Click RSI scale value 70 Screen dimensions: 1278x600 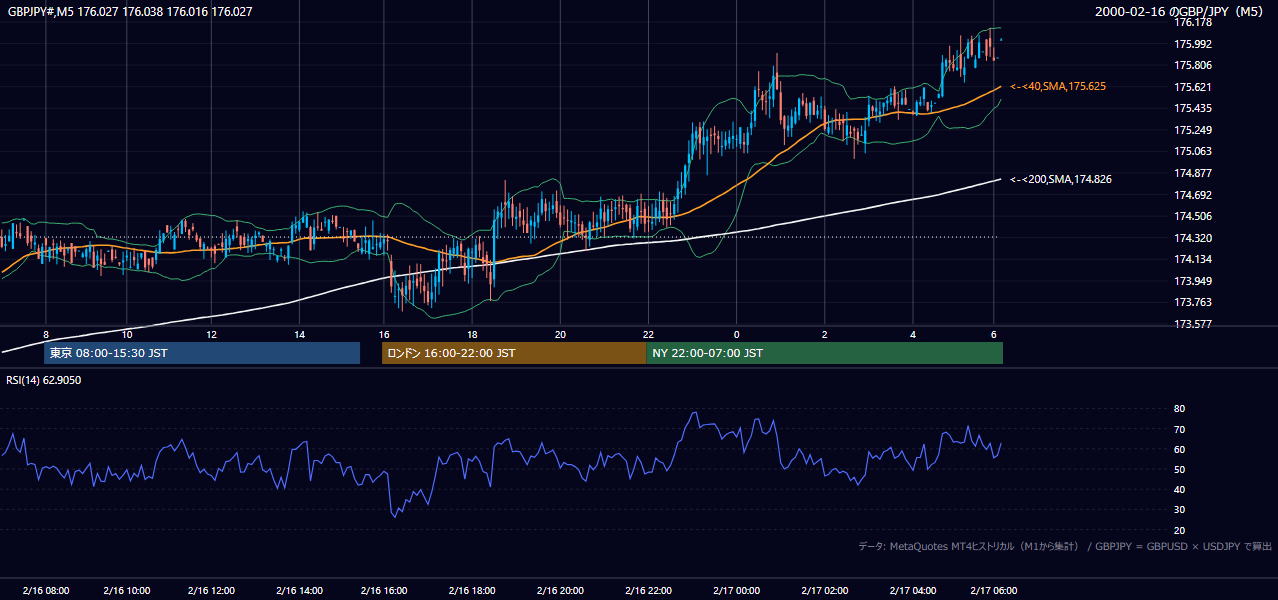[x=1179, y=429]
